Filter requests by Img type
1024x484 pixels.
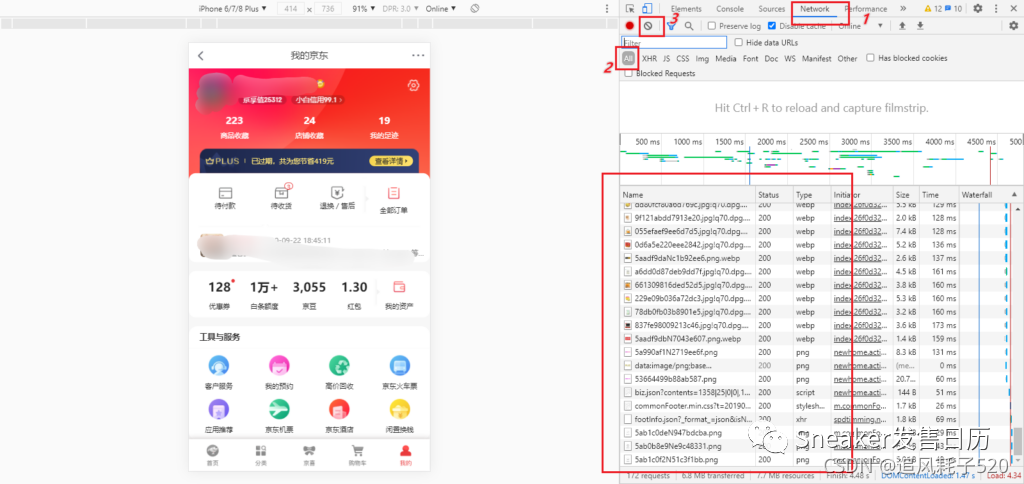pyautogui.click(x=702, y=58)
